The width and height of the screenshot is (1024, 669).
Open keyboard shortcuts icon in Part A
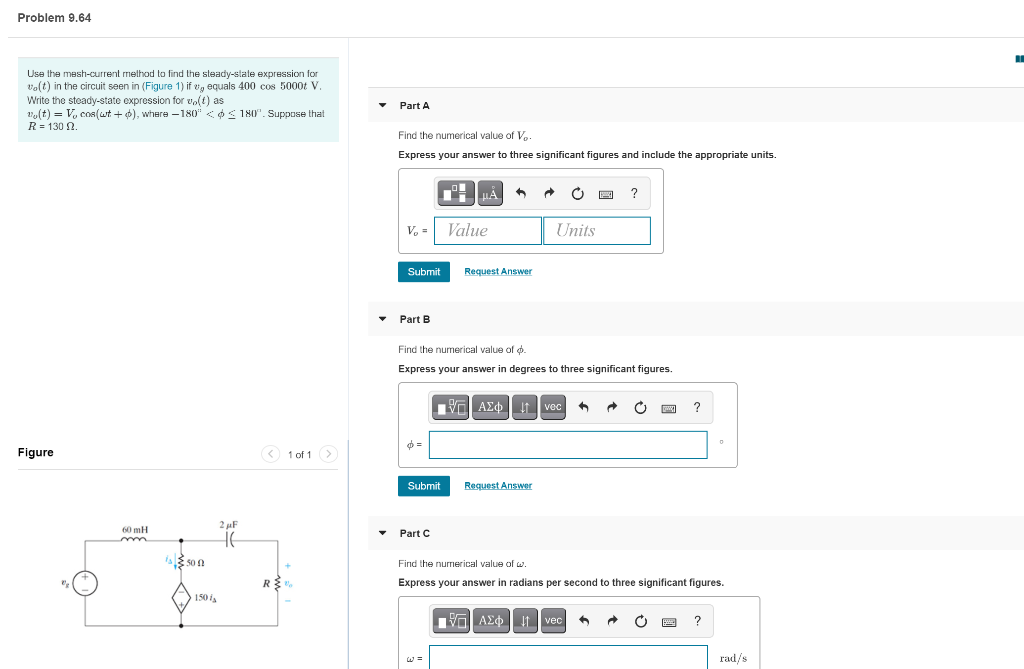tap(605, 193)
